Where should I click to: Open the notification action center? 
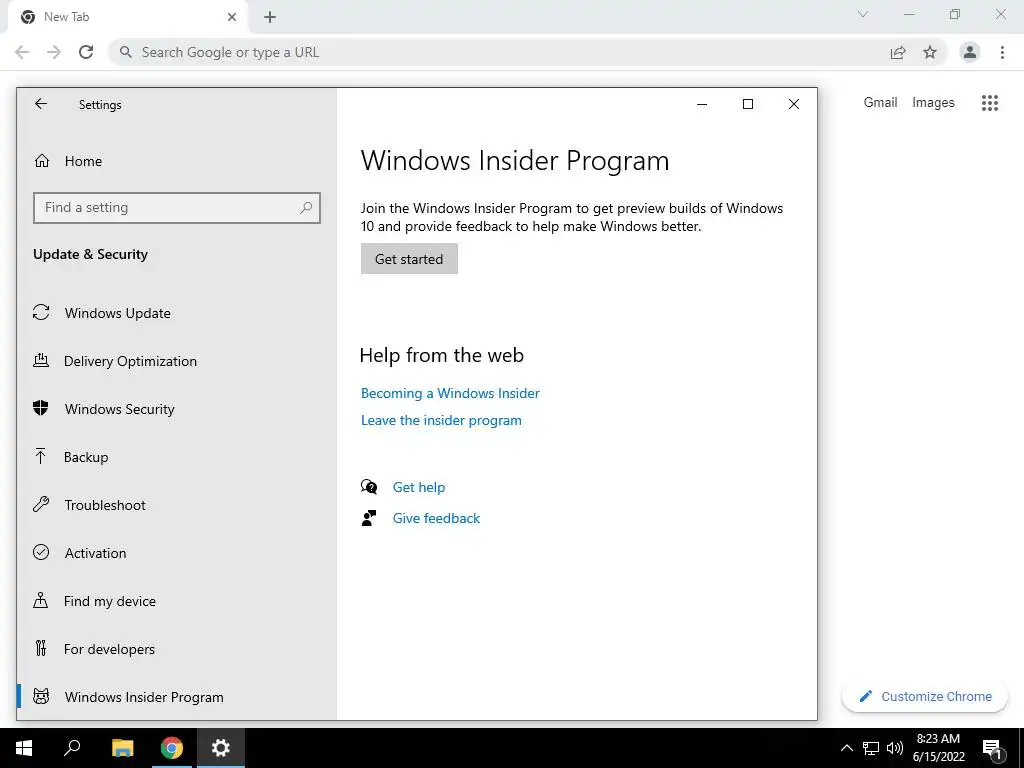point(992,749)
